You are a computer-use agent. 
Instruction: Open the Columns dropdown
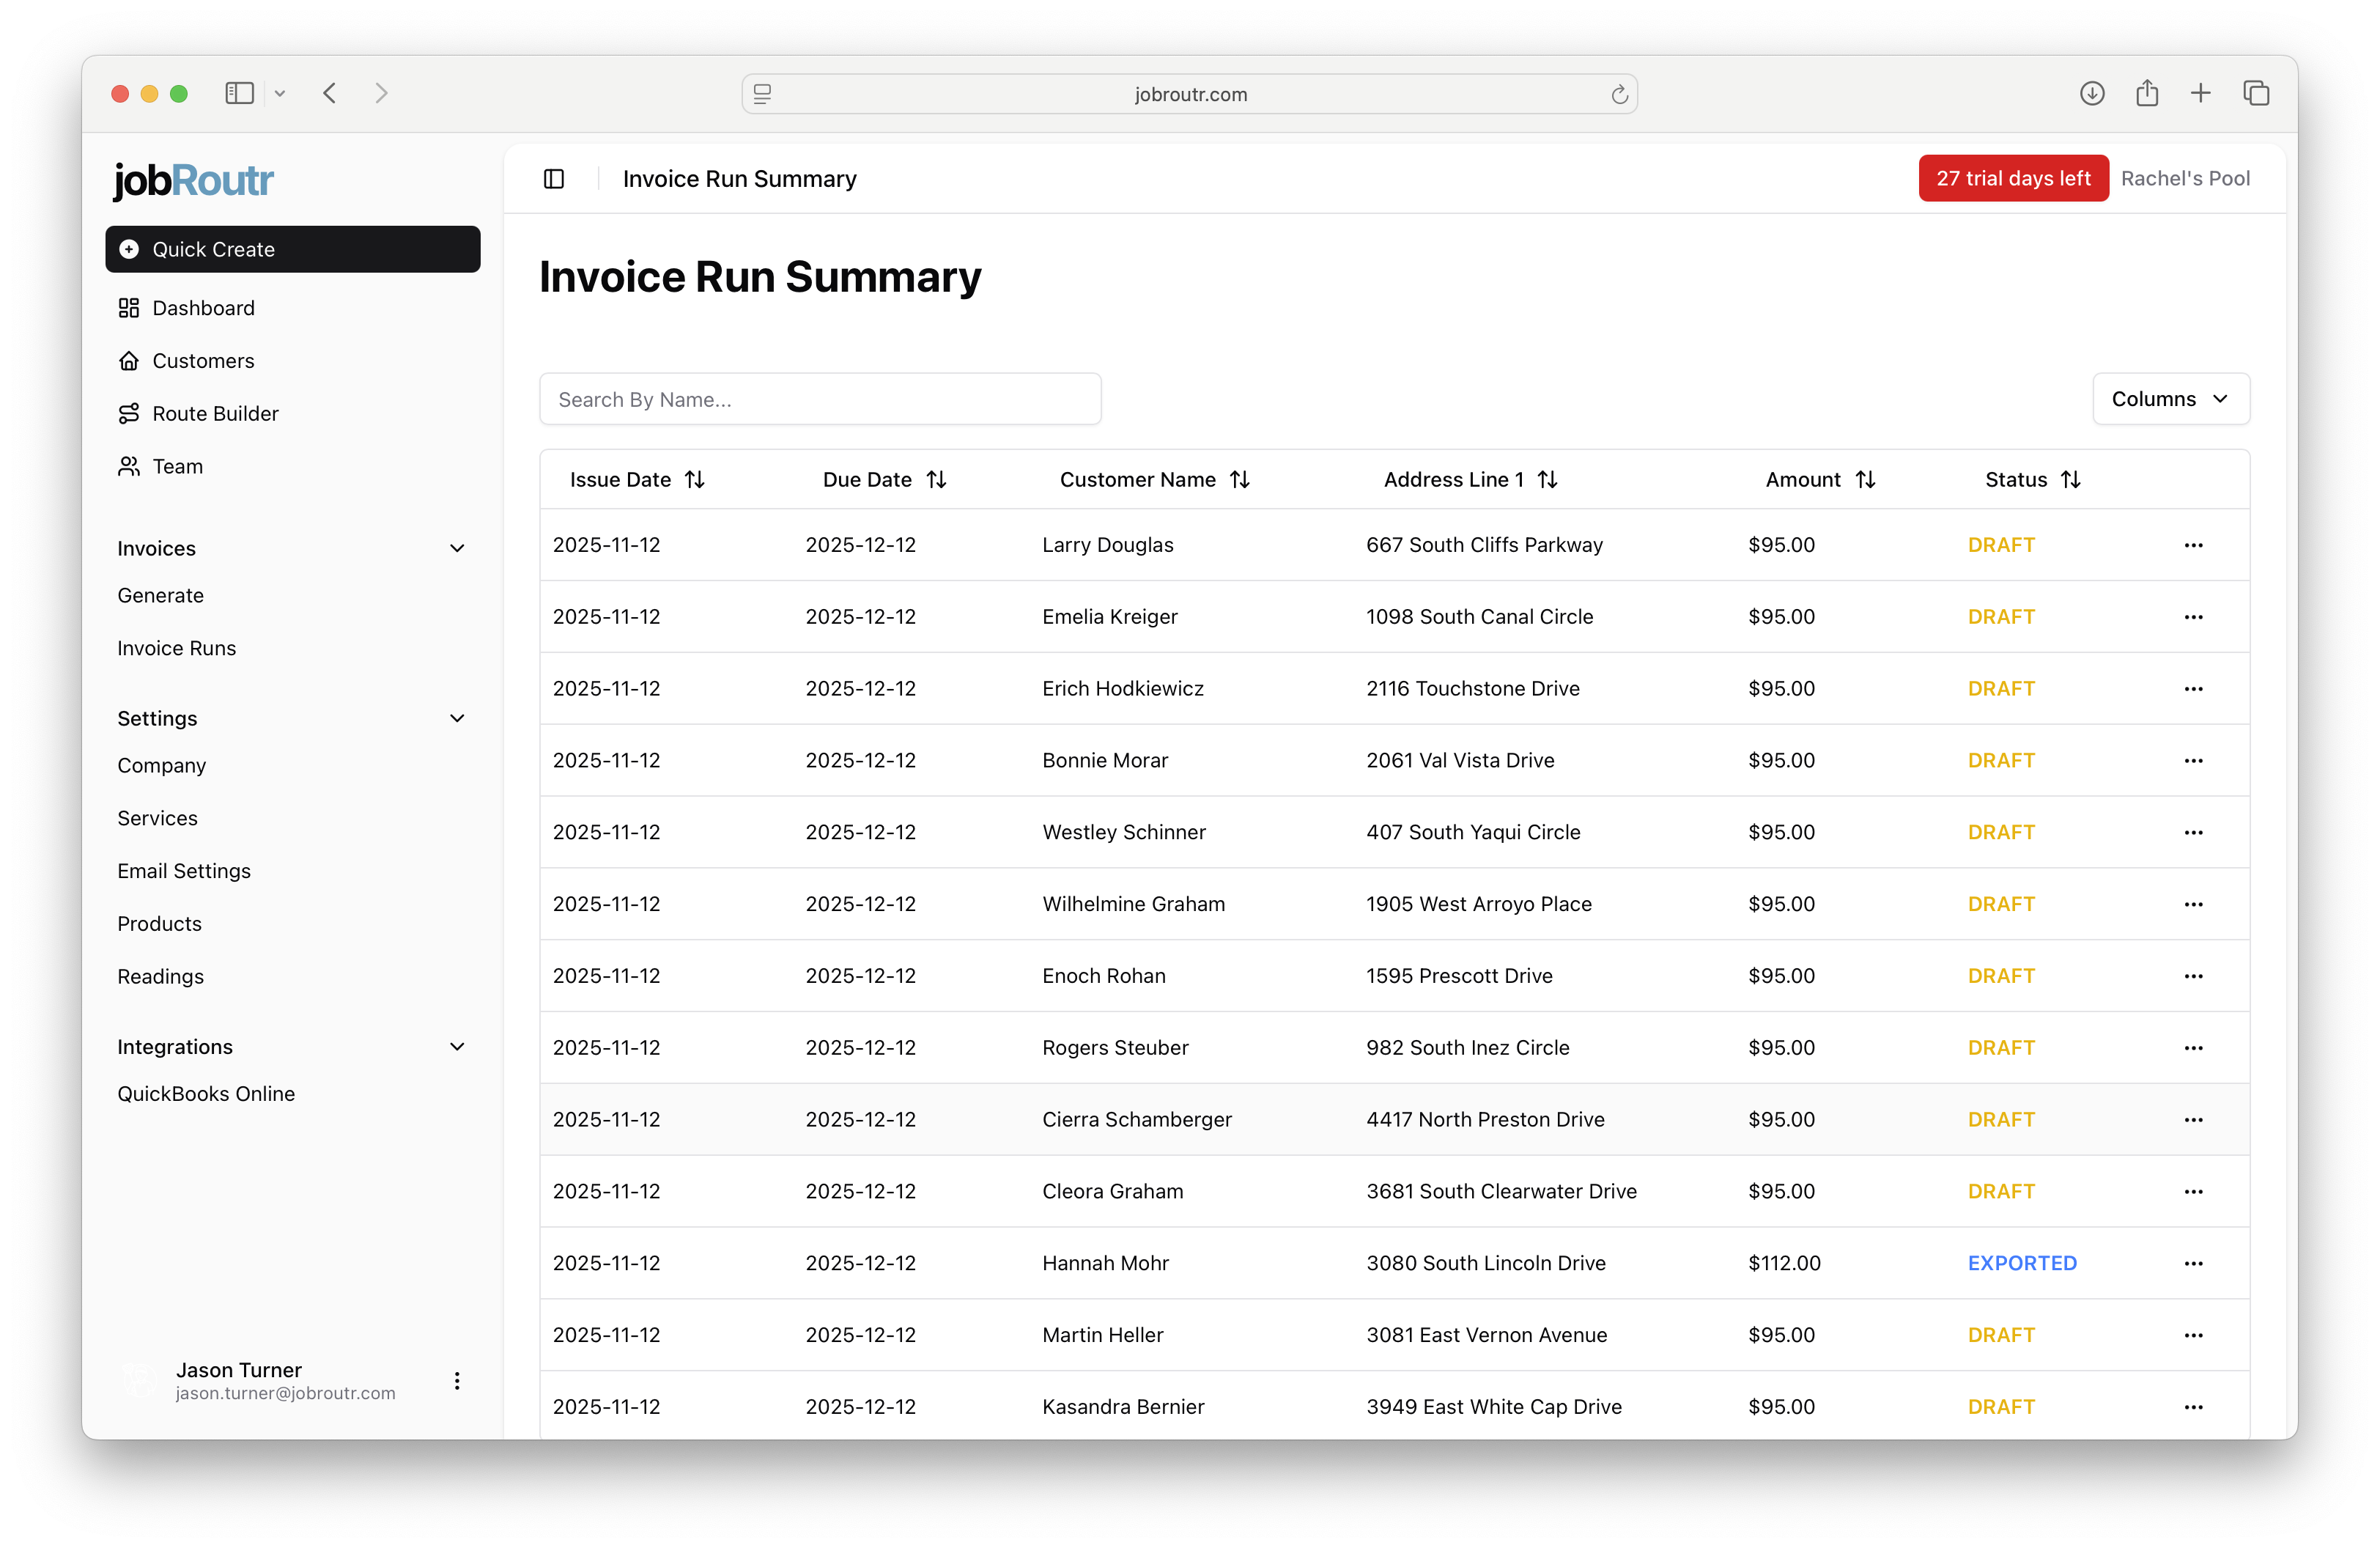(x=2170, y=399)
